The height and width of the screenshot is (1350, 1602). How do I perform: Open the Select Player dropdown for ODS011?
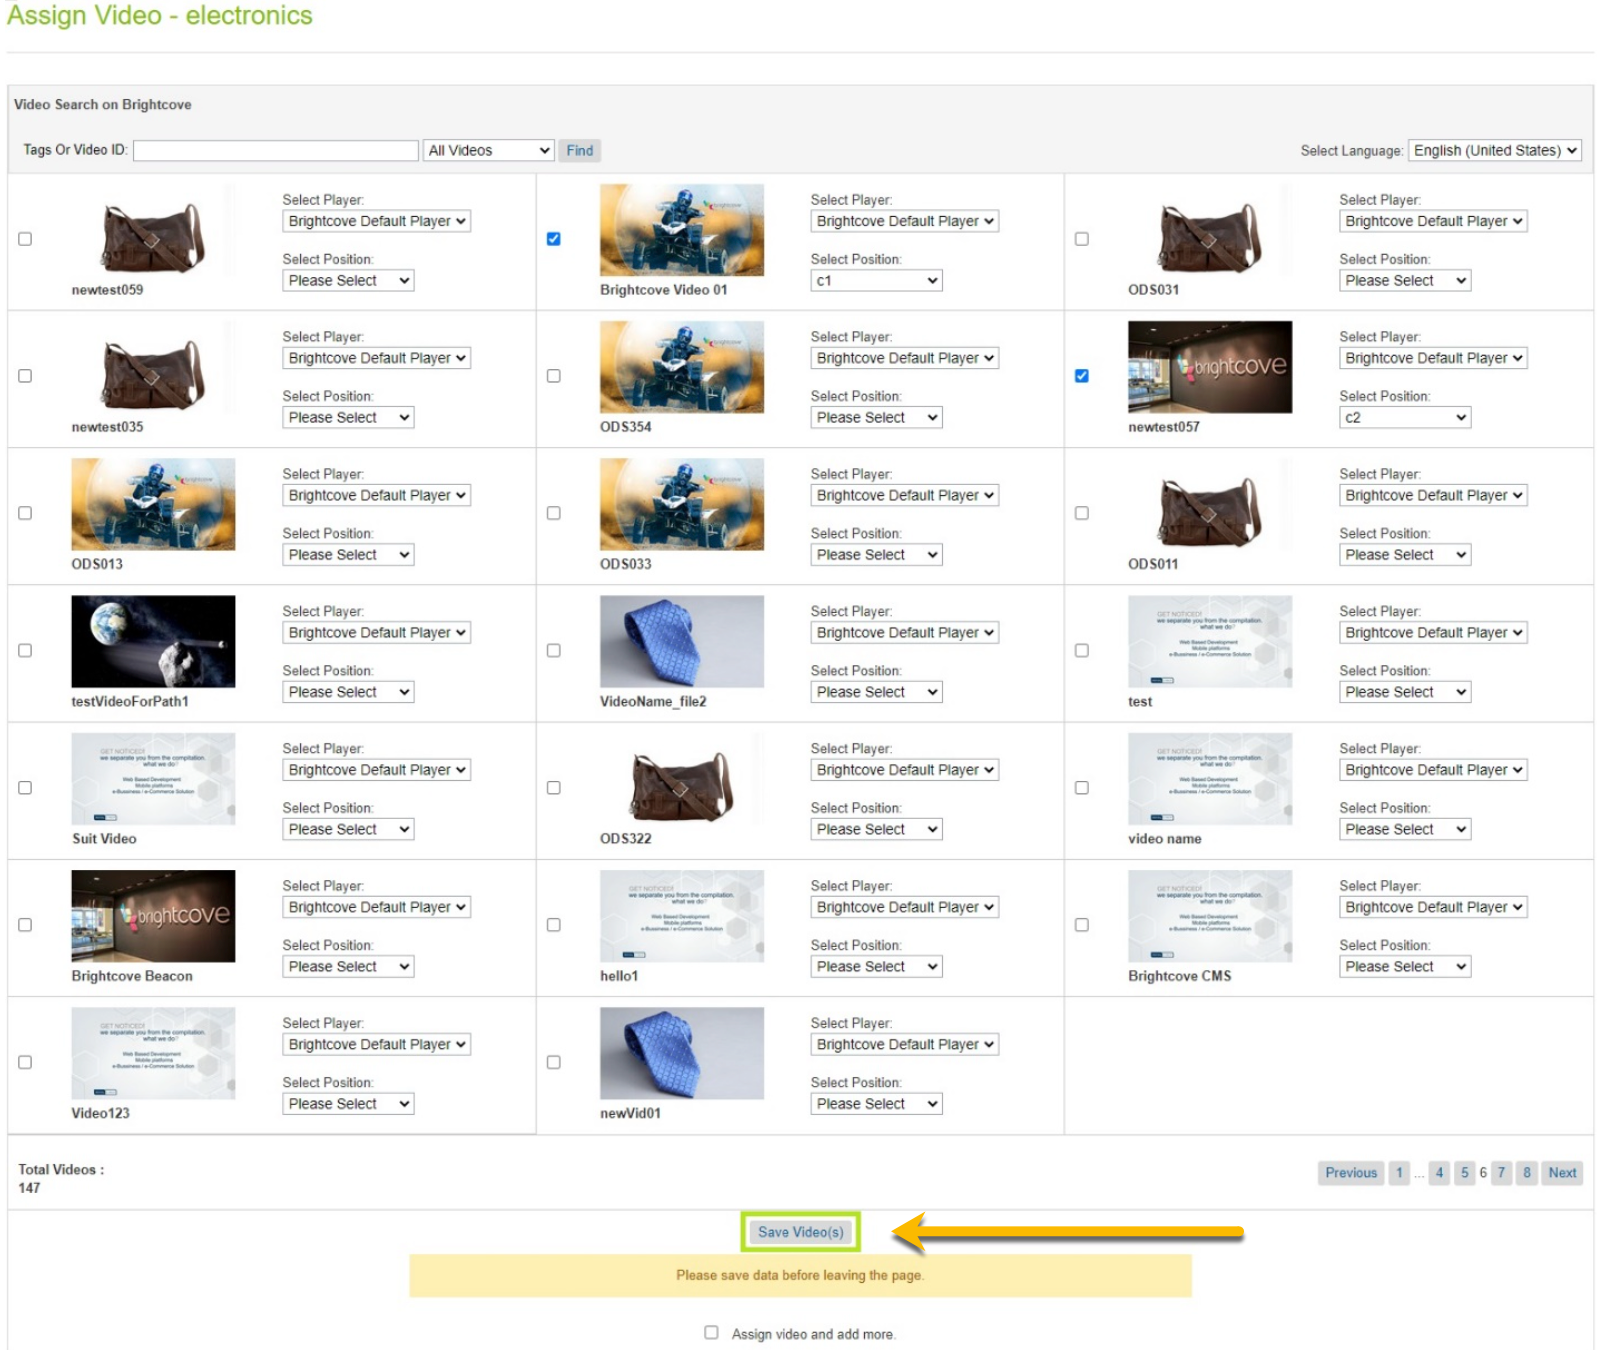1433,494
